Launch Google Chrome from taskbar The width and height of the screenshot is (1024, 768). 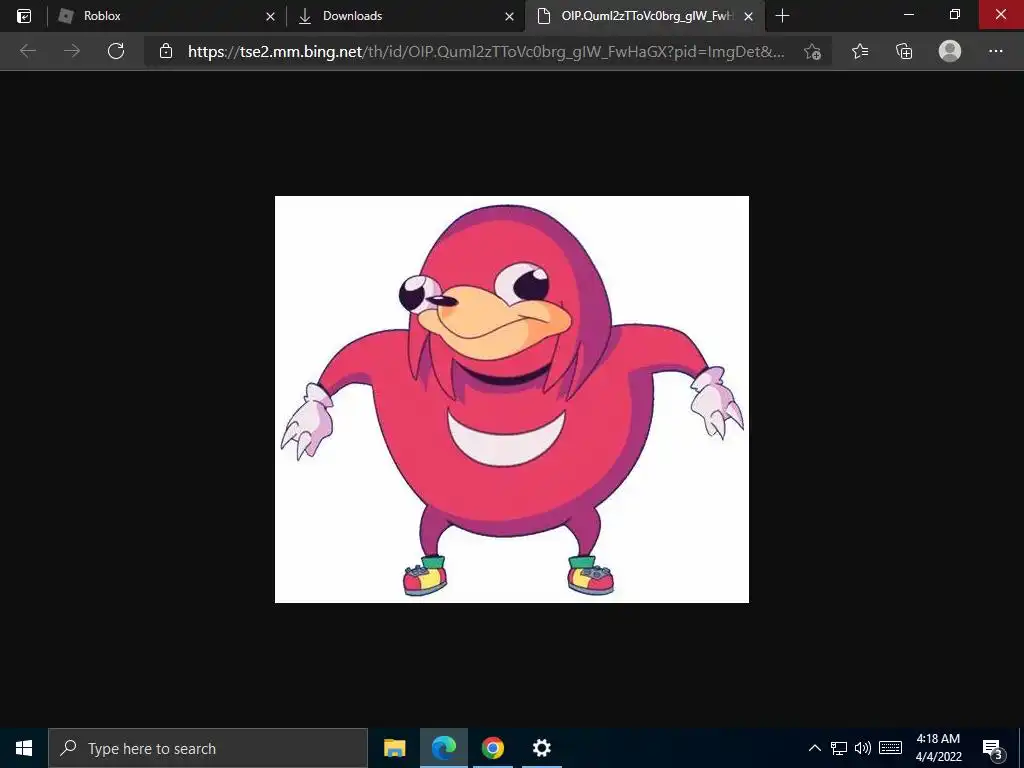point(493,748)
